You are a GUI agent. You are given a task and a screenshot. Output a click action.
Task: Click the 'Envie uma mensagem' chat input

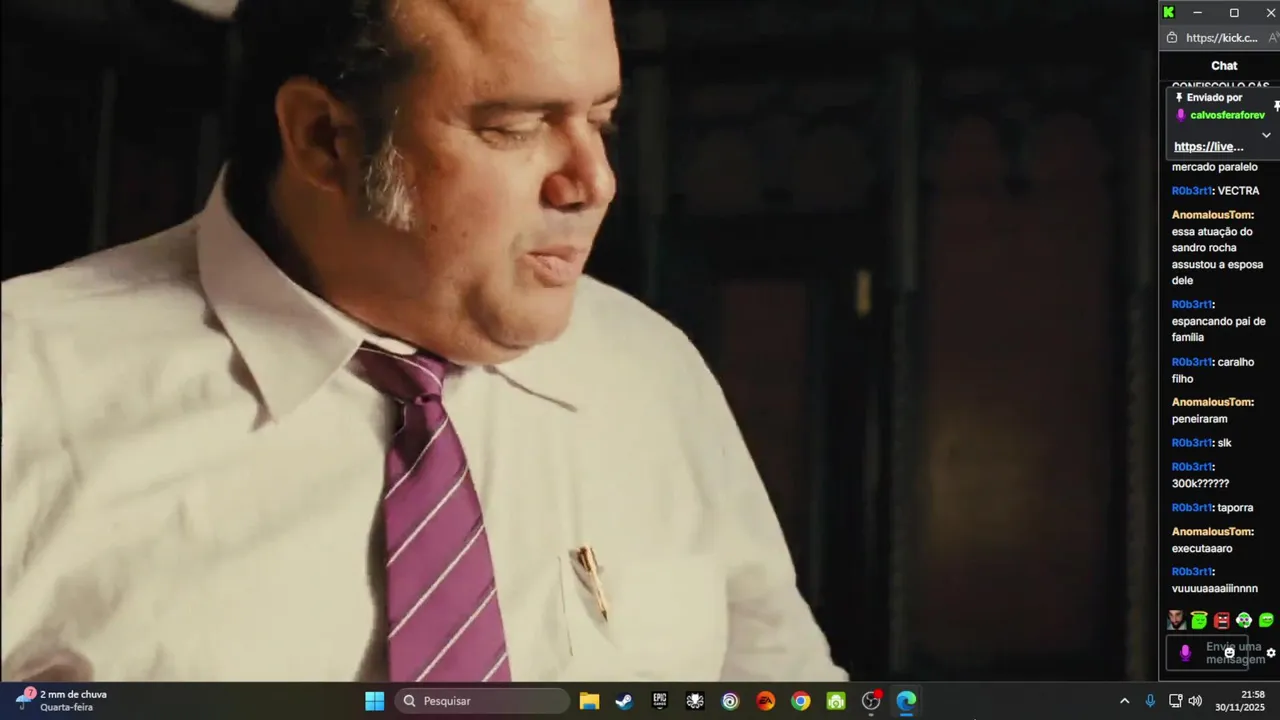[x=1207, y=653]
